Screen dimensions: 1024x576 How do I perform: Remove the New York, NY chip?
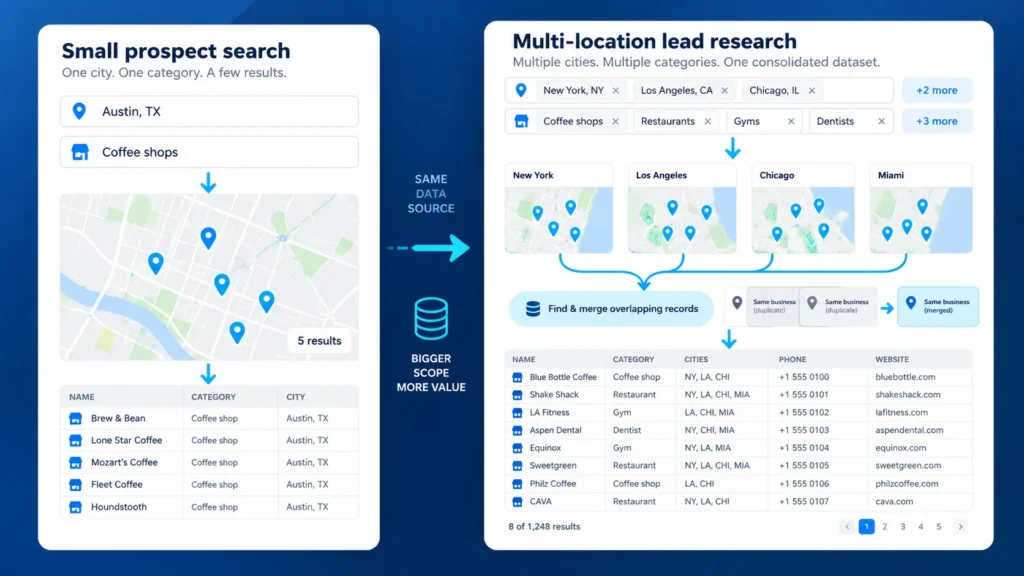[x=616, y=91]
